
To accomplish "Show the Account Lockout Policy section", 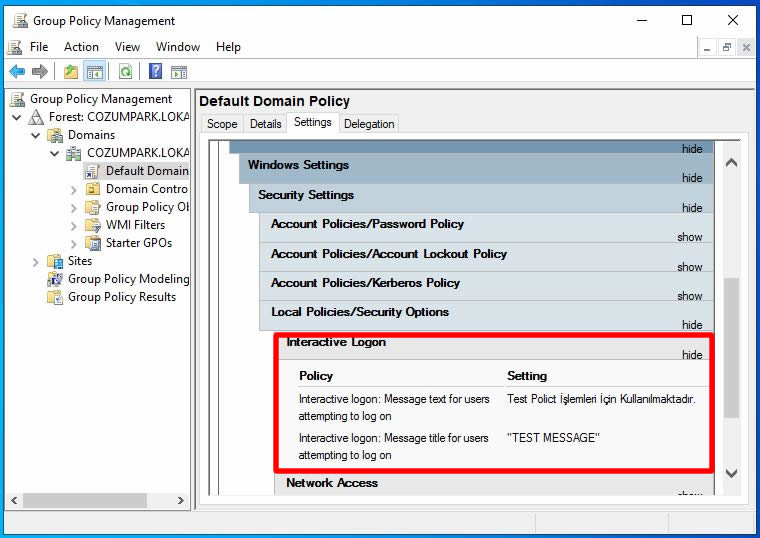I will (689, 267).
